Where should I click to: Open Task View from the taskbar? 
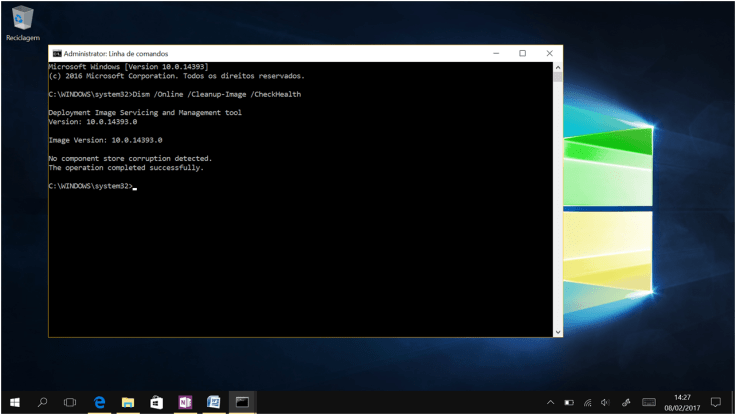(x=70, y=402)
